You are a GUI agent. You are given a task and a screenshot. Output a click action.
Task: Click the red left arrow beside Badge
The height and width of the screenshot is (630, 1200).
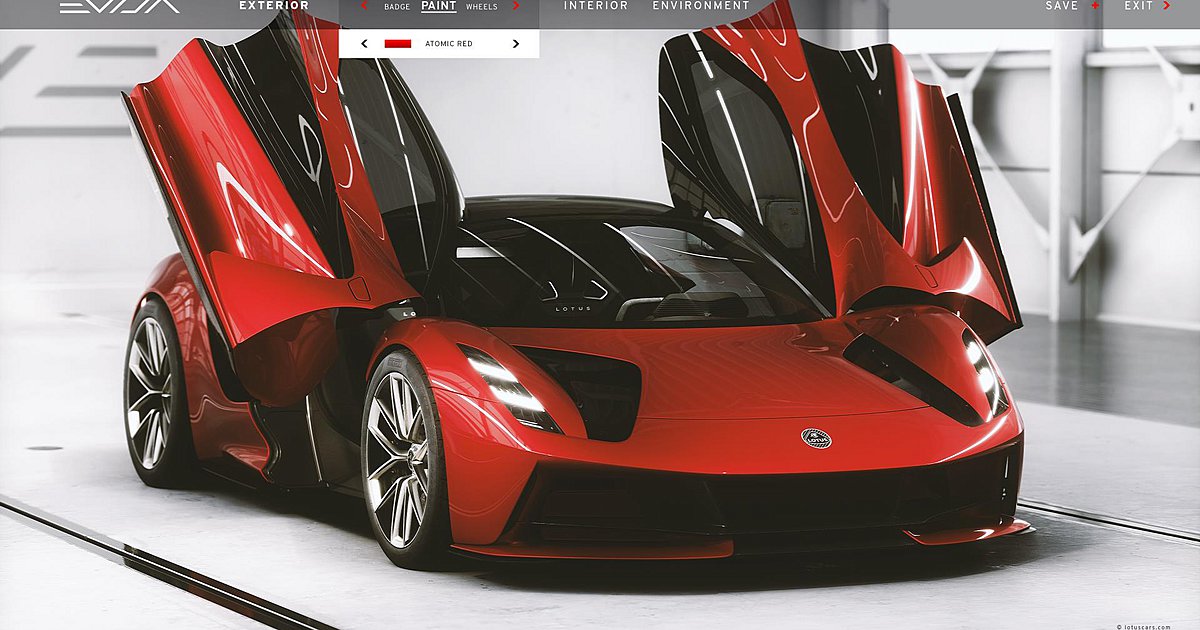pyautogui.click(x=364, y=6)
